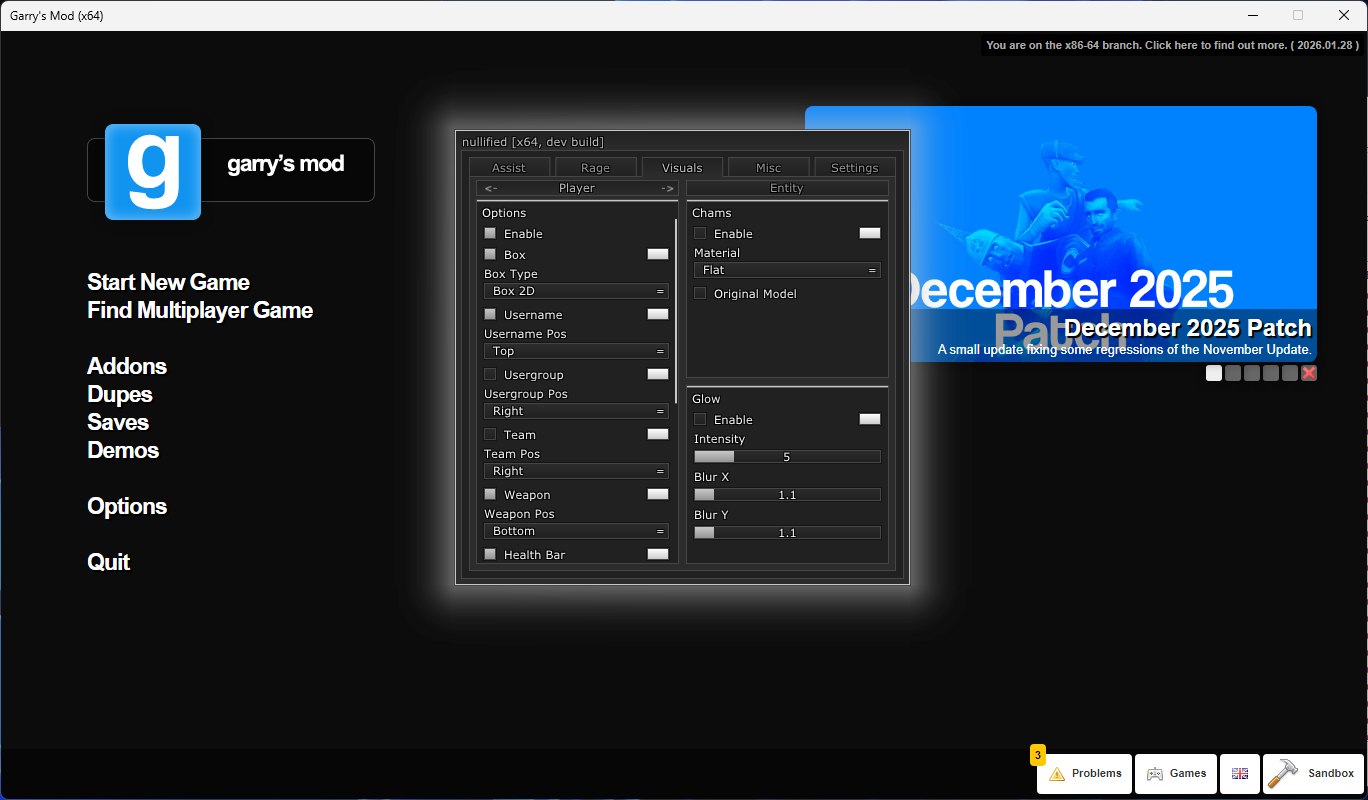Click the Glow Intensity slider

(787, 457)
